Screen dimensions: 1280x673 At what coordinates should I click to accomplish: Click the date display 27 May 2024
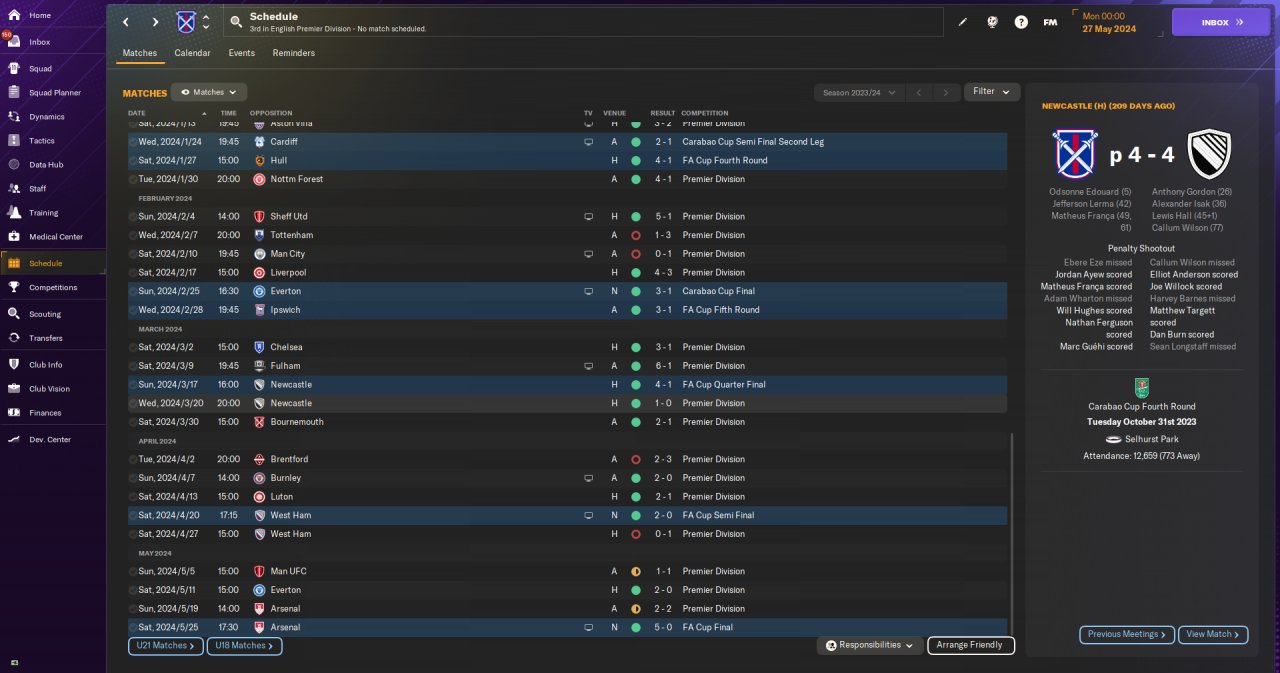[1109, 29]
